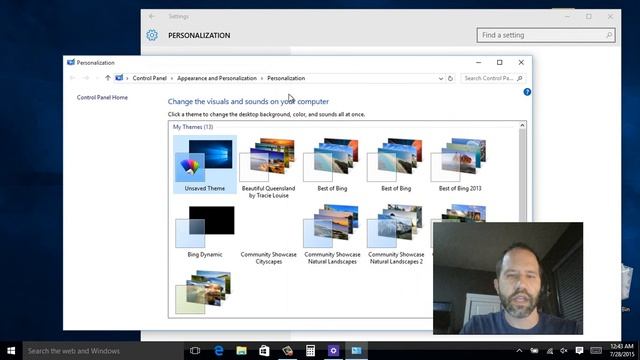Pick Community Showcase Natural Landscapes theme
This screenshot has width=640, height=360.
click(x=332, y=234)
